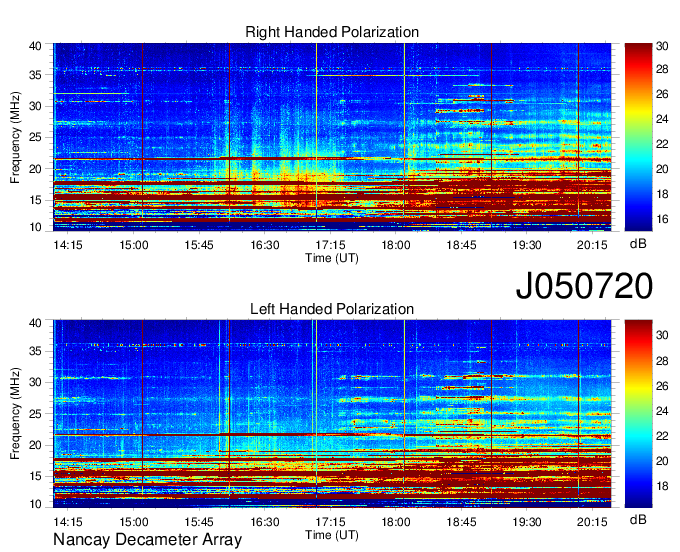The height and width of the screenshot is (552, 680).
Task: Click 30 MHz tick of Left Handed plot
Action: pos(35,382)
